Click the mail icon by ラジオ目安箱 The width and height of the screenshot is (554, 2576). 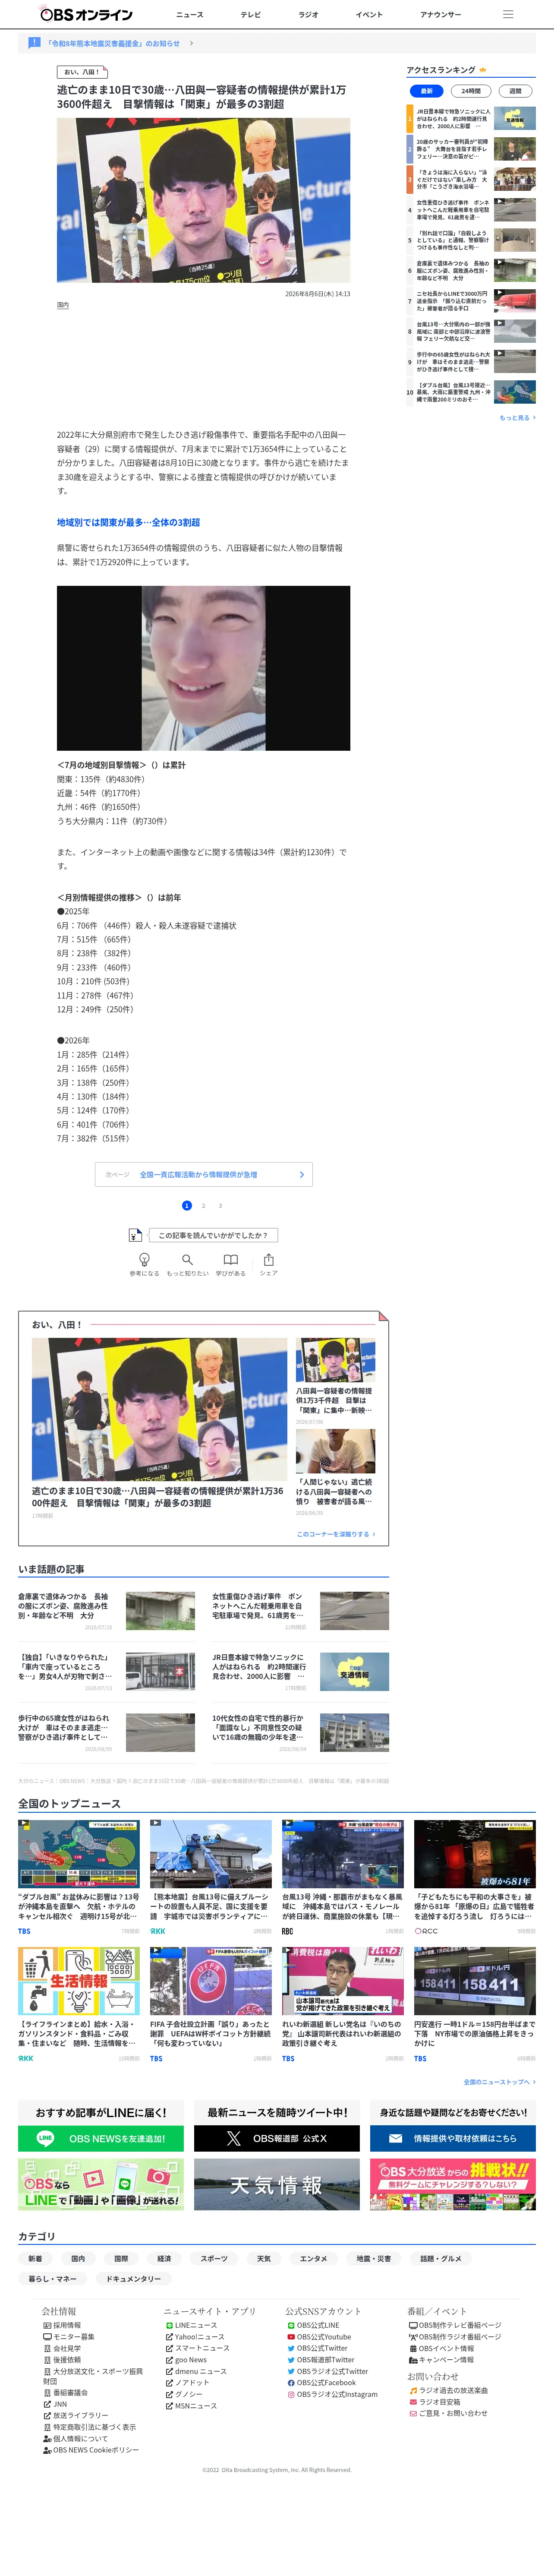(x=413, y=2402)
